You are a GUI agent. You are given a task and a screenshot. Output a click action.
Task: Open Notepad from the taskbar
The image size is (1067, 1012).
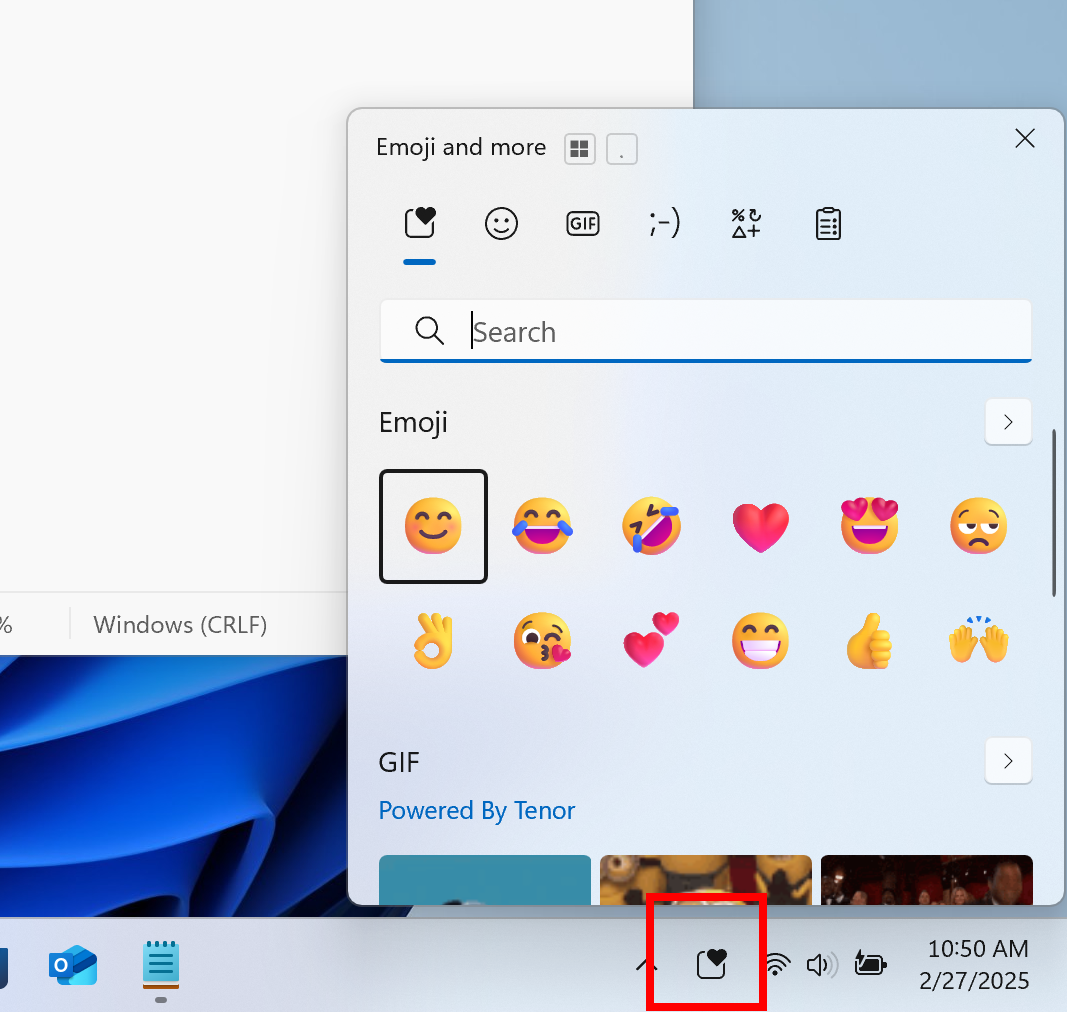pyautogui.click(x=160, y=964)
